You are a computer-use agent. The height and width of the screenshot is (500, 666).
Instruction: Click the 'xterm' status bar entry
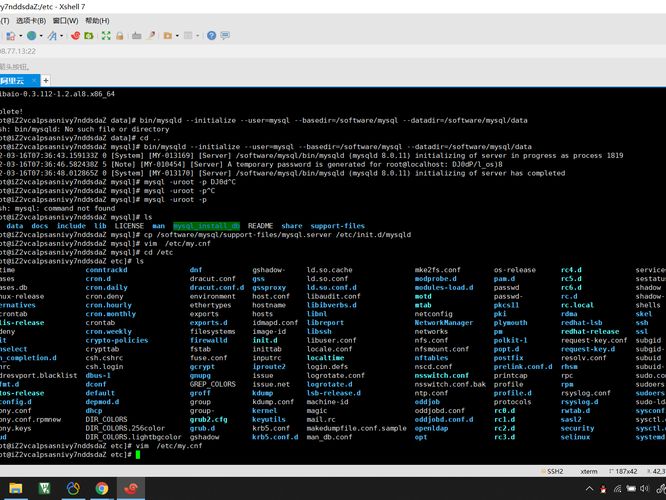[x=589, y=472]
